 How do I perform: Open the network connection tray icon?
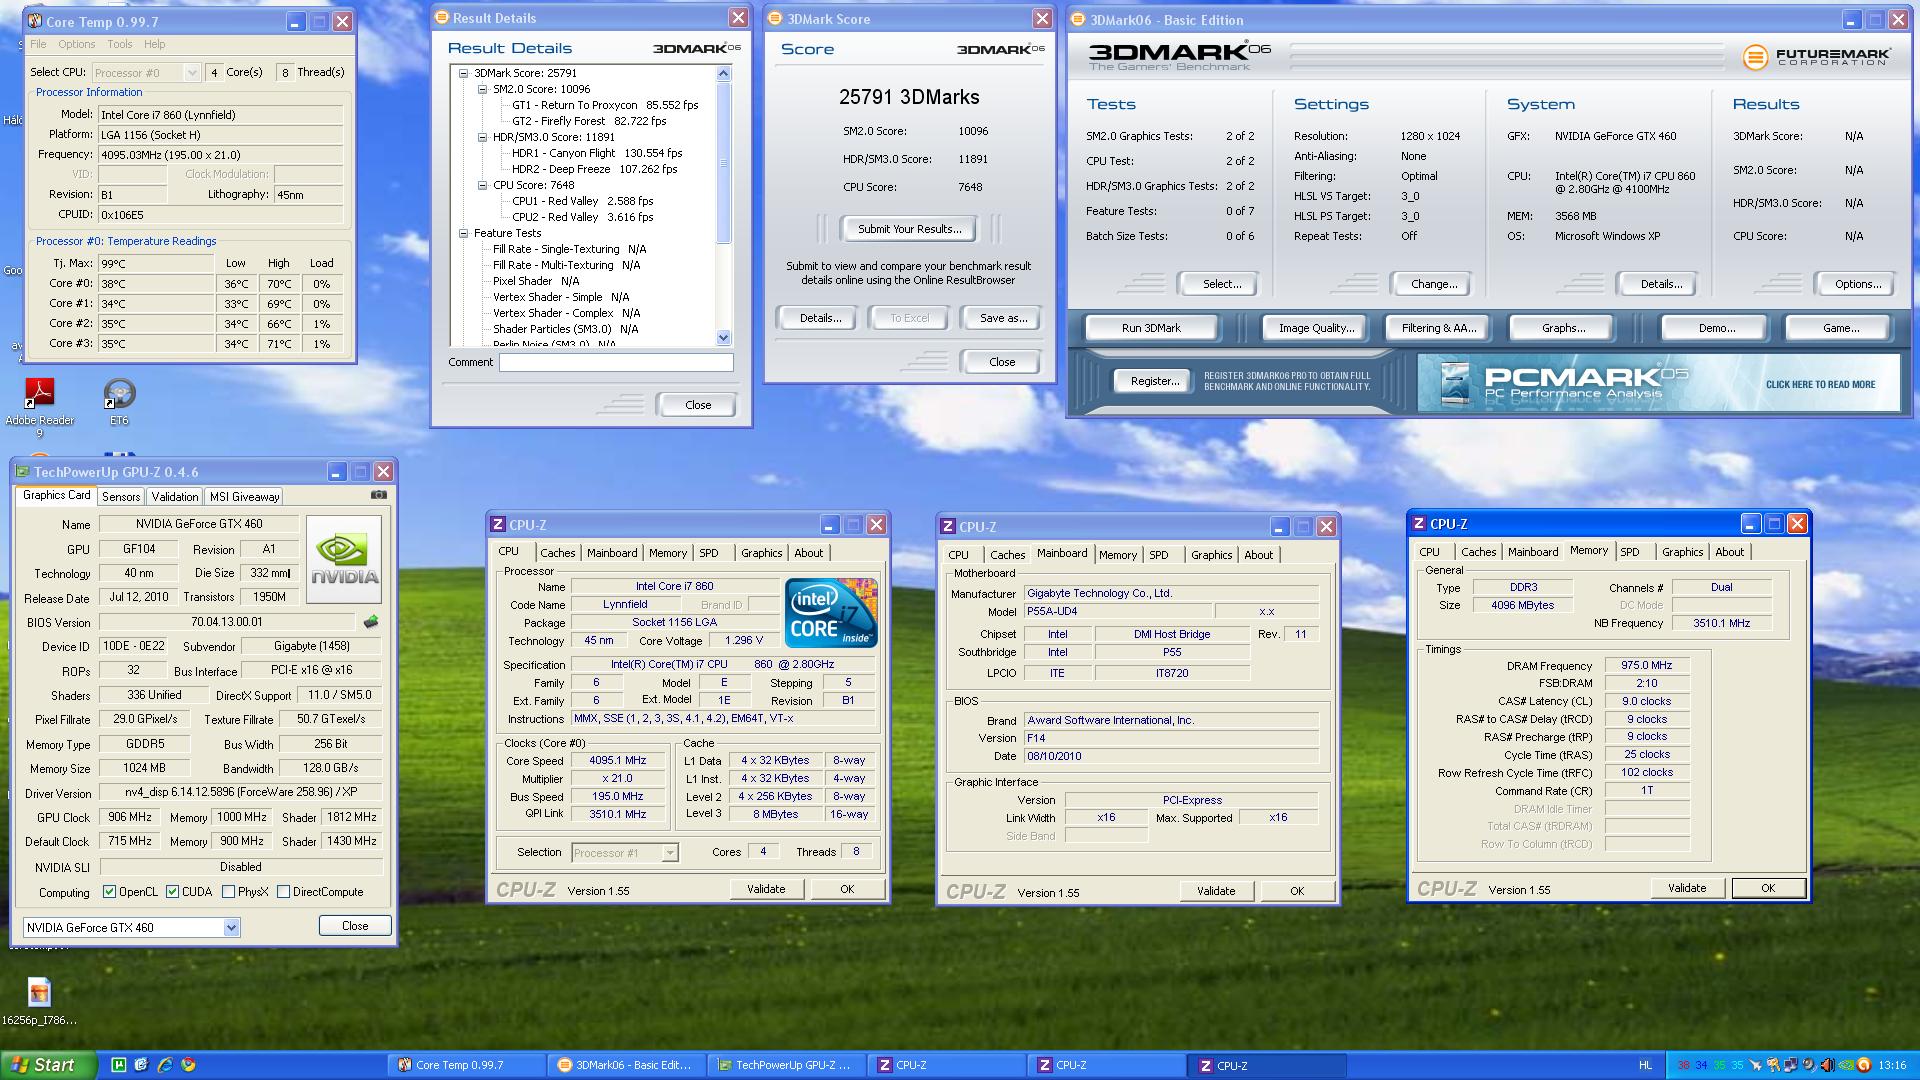(x=1791, y=1065)
